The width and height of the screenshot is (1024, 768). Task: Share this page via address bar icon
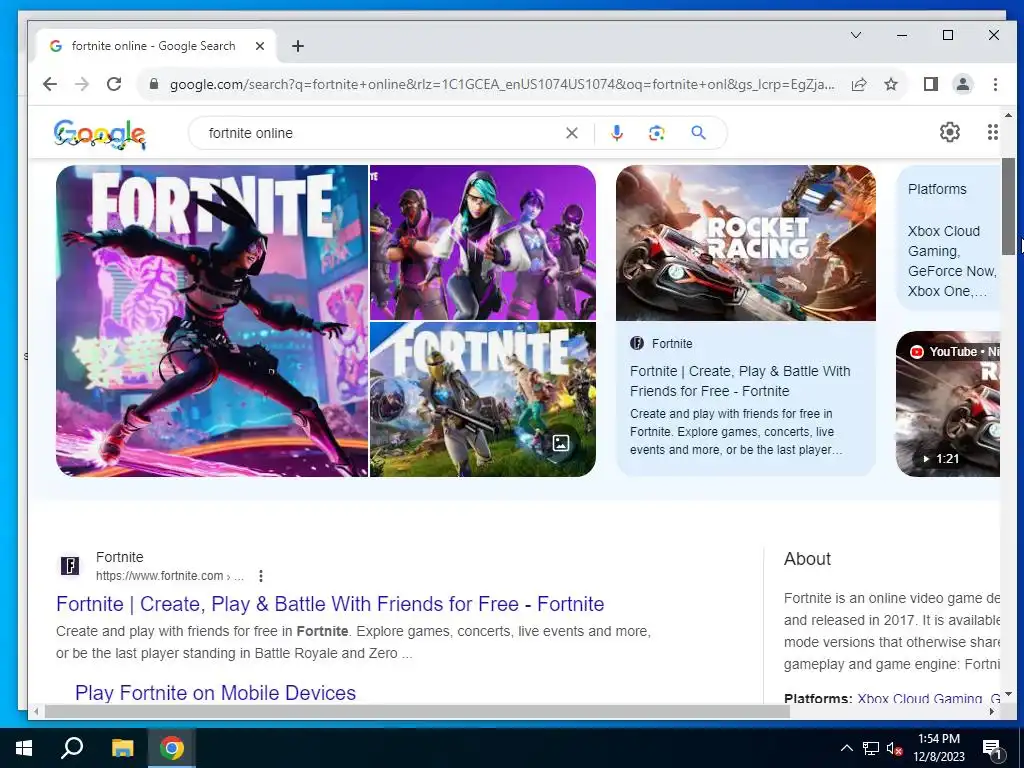859,84
